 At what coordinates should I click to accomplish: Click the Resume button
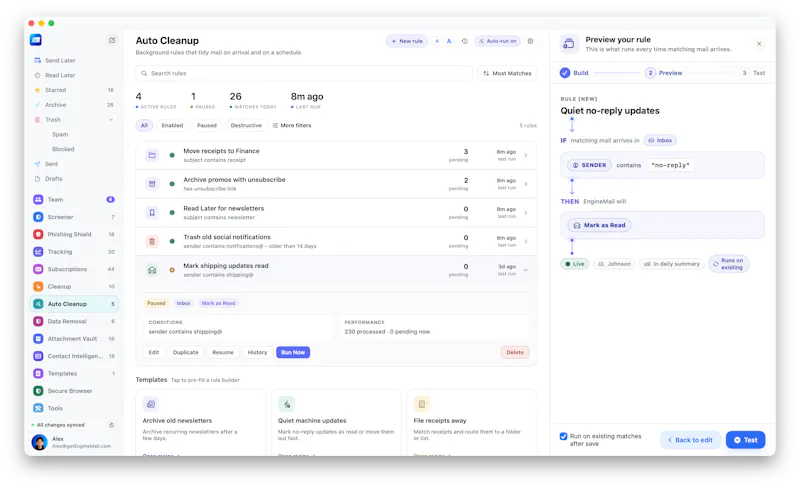tap(223, 352)
